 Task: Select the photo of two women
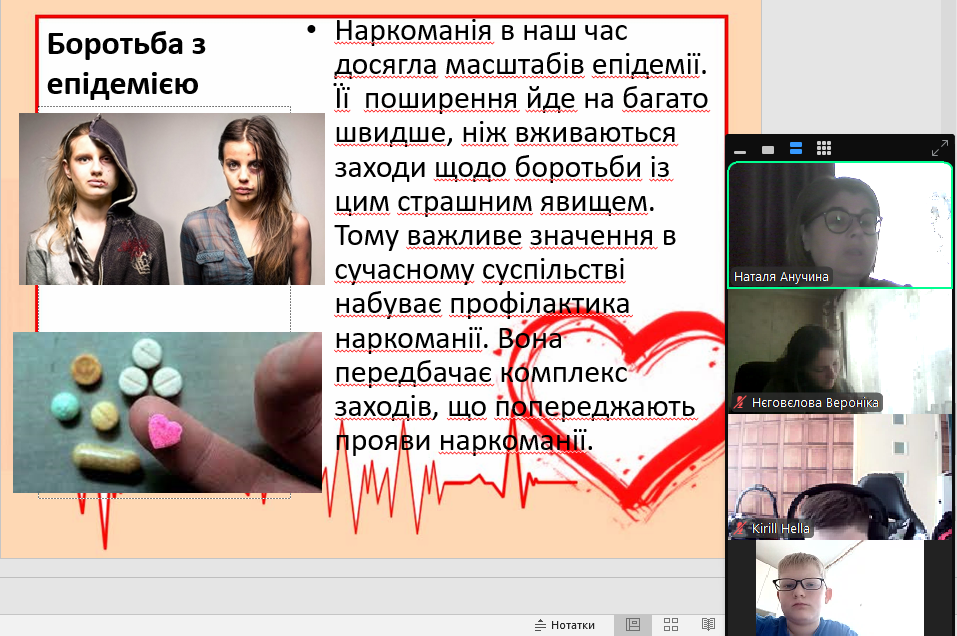[x=172, y=199]
